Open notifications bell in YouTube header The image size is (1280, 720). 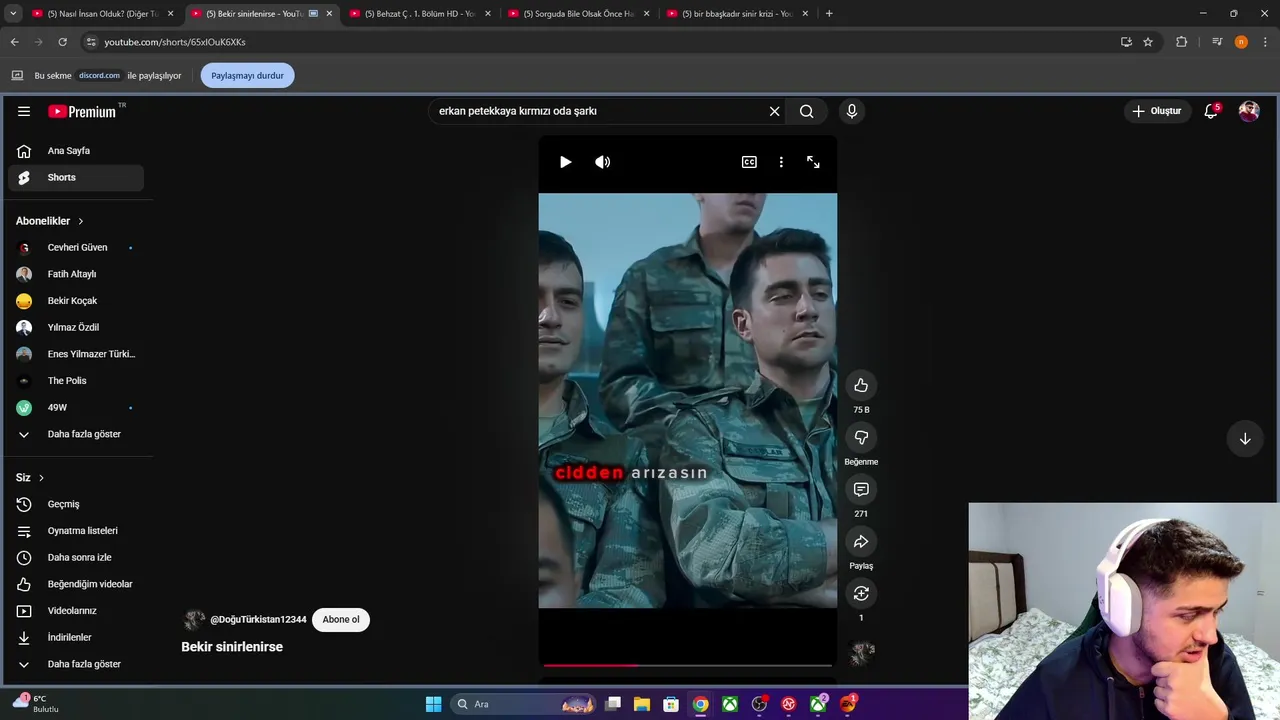tap(1211, 111)
